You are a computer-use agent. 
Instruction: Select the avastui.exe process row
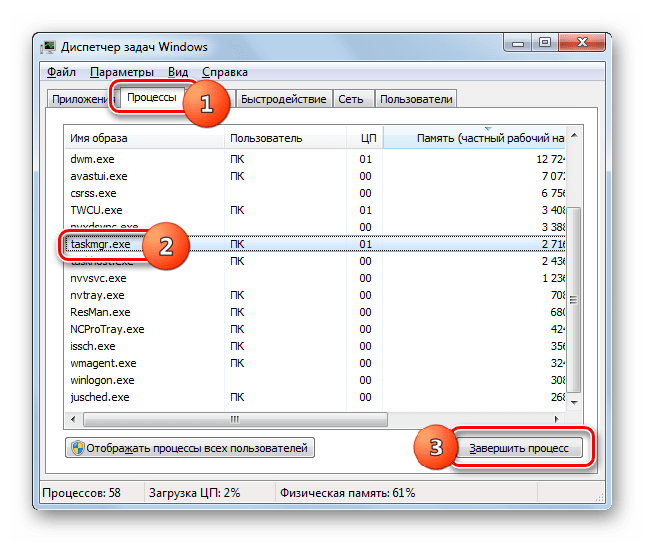coord(315,176)
